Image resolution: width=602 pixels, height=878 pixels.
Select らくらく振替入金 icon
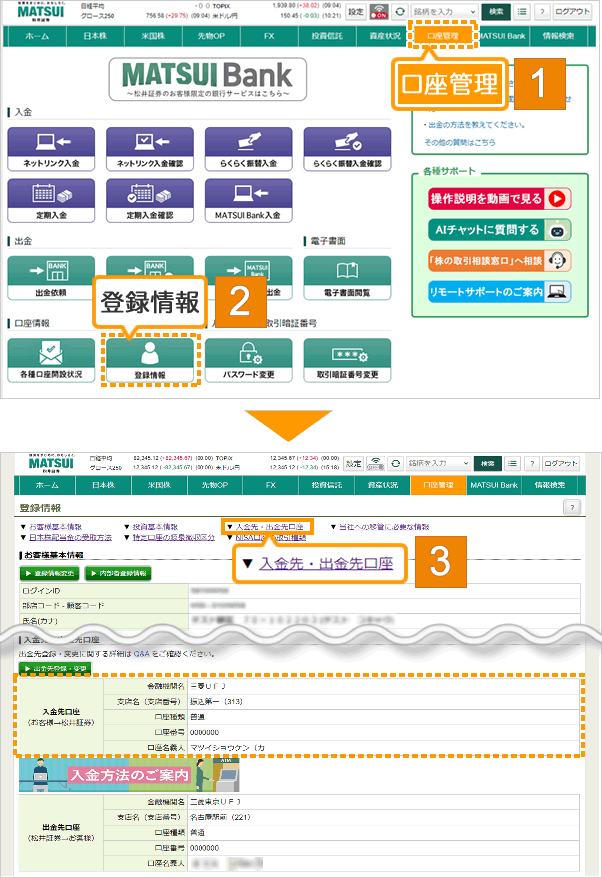pos(249,148)
